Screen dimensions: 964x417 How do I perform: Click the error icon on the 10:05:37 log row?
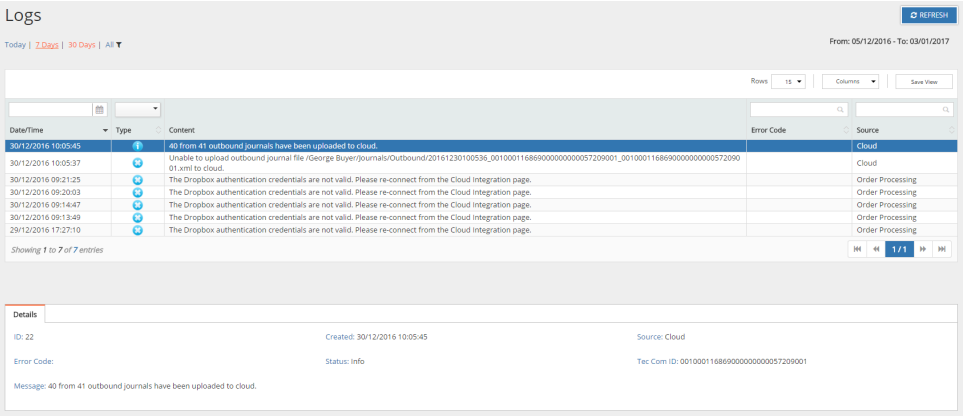coord(138,162)
